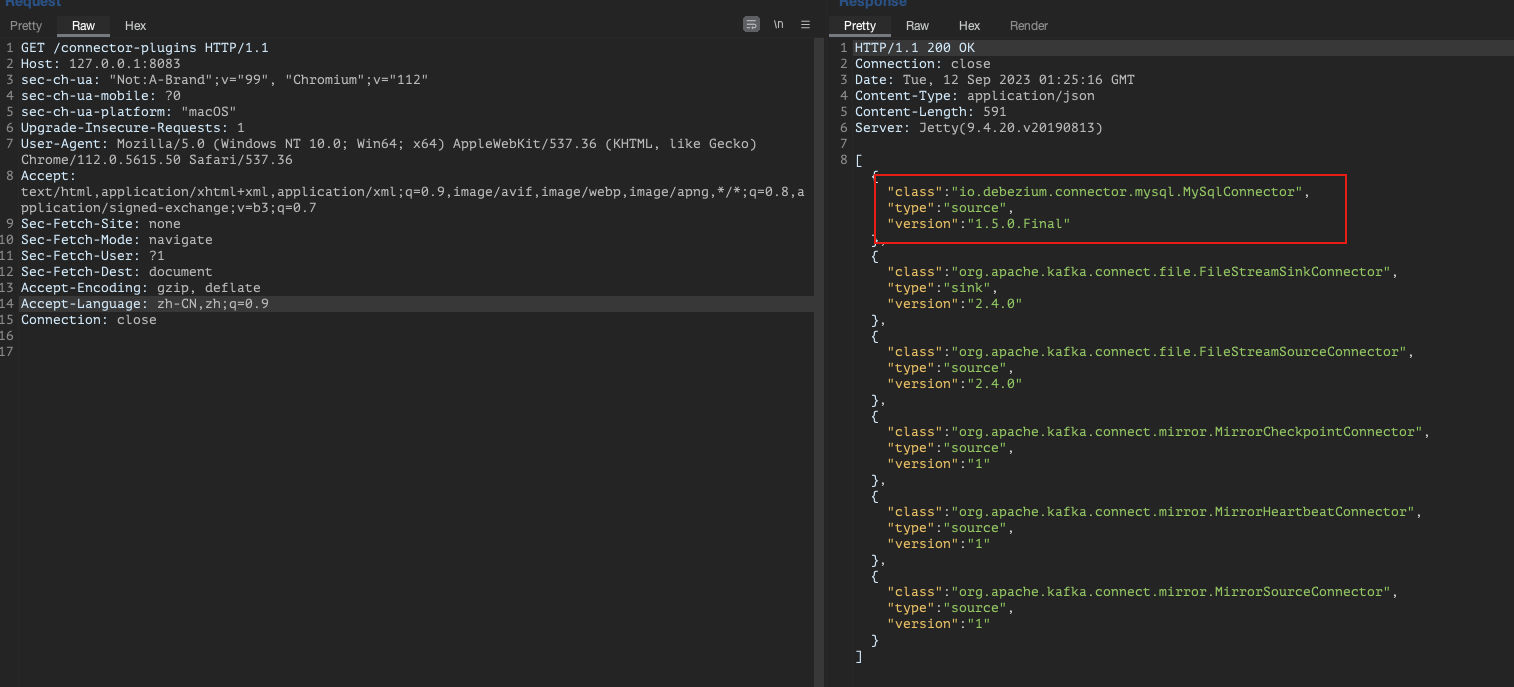The image size is (1514, 687).
Task: Show the Render tab in Response panel
Action: 1029,26
